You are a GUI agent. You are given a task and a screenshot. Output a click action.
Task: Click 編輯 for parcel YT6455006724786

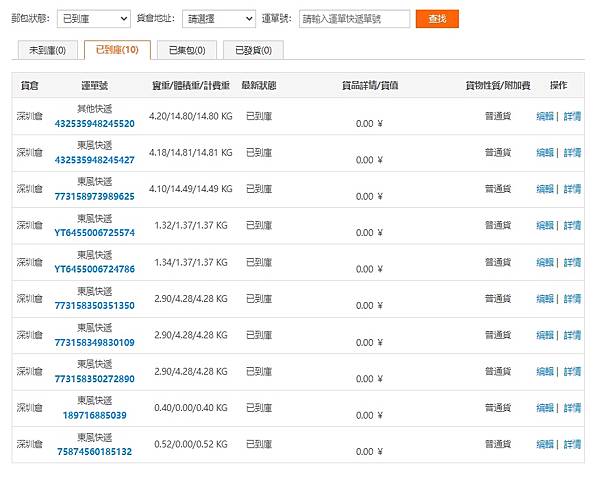545,262
